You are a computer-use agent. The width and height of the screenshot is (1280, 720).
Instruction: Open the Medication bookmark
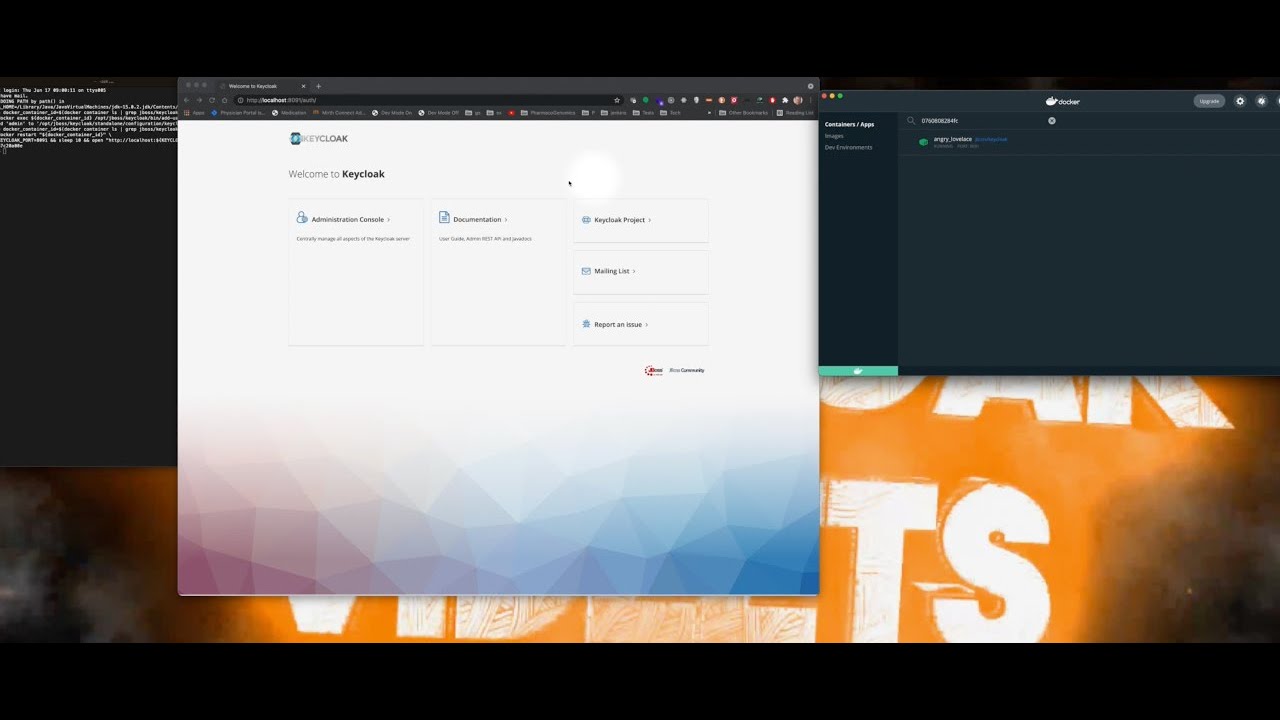coord(288,113)
